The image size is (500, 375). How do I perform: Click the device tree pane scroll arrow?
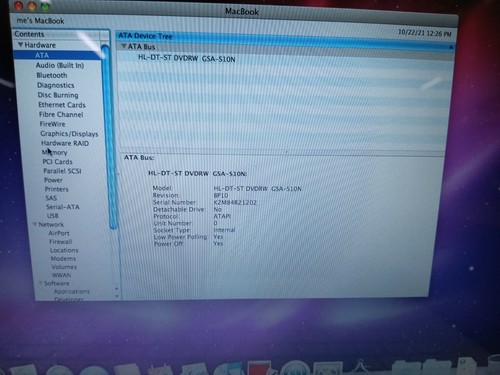pos(451,47)
